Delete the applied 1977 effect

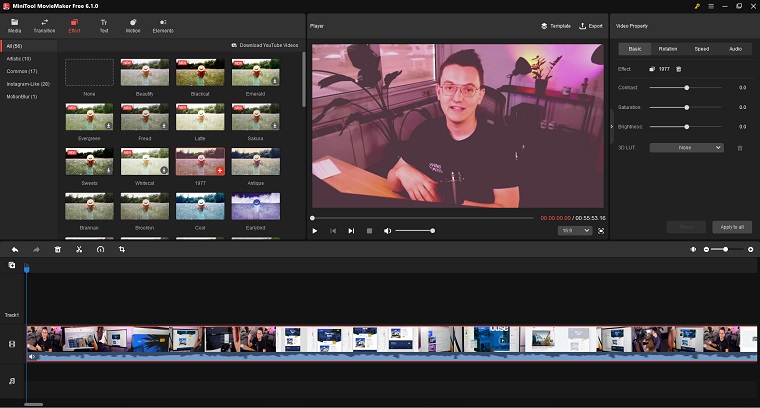[x=679, y=69]
